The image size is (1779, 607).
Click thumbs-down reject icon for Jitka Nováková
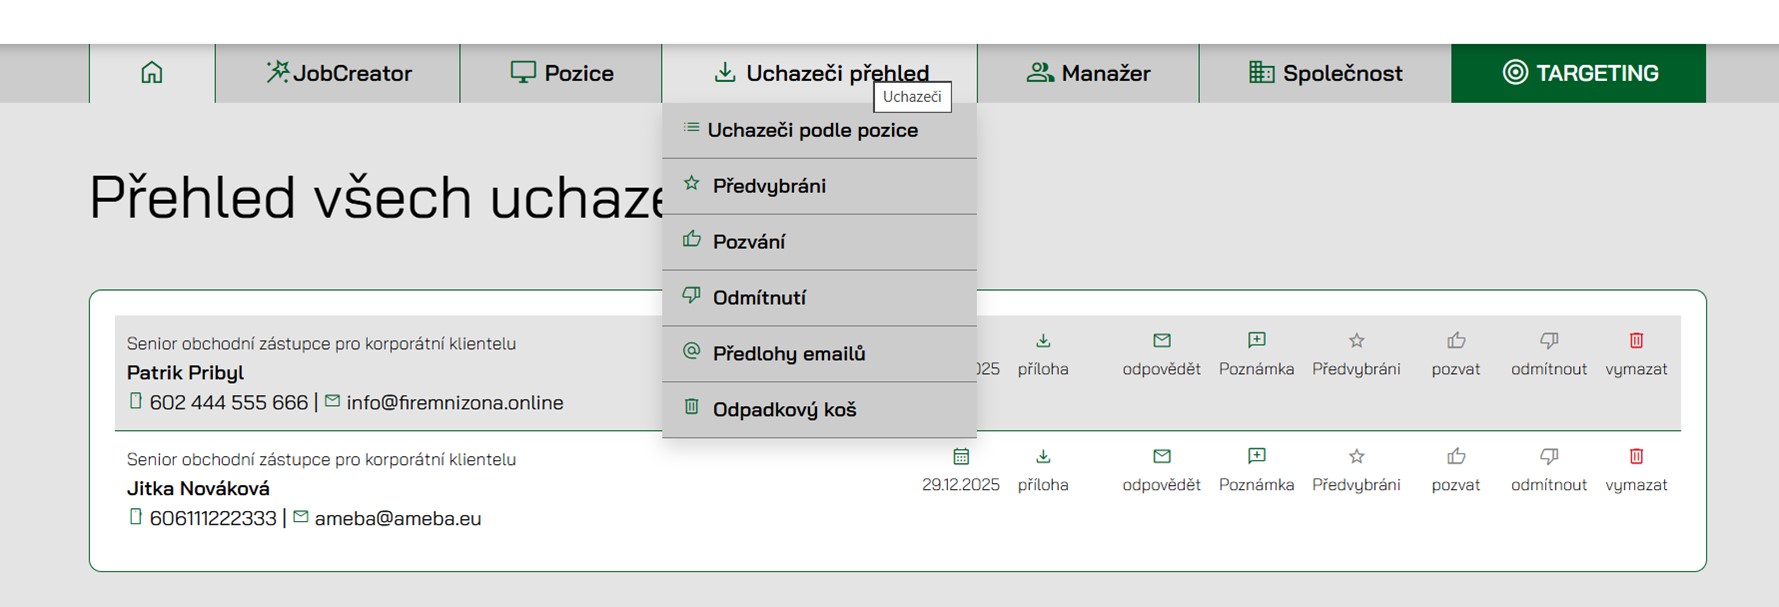(x=1548, y=457)
